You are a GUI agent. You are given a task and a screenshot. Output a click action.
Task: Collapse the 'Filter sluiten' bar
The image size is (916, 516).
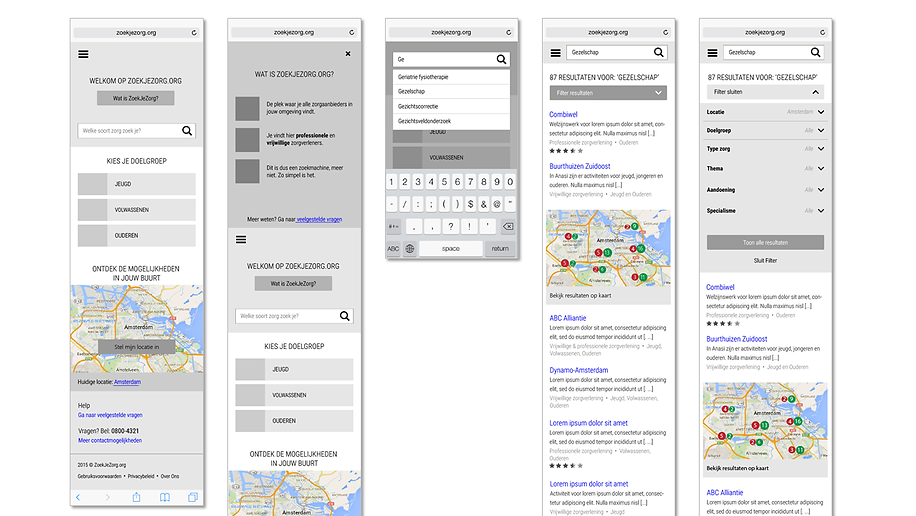click(x=765, y=92)
